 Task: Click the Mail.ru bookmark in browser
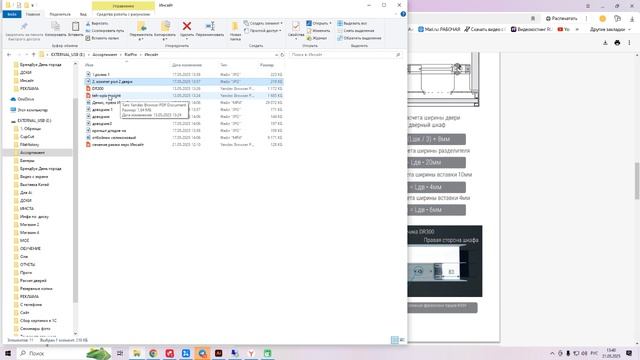pyautogui.click(x=439, y=29)
